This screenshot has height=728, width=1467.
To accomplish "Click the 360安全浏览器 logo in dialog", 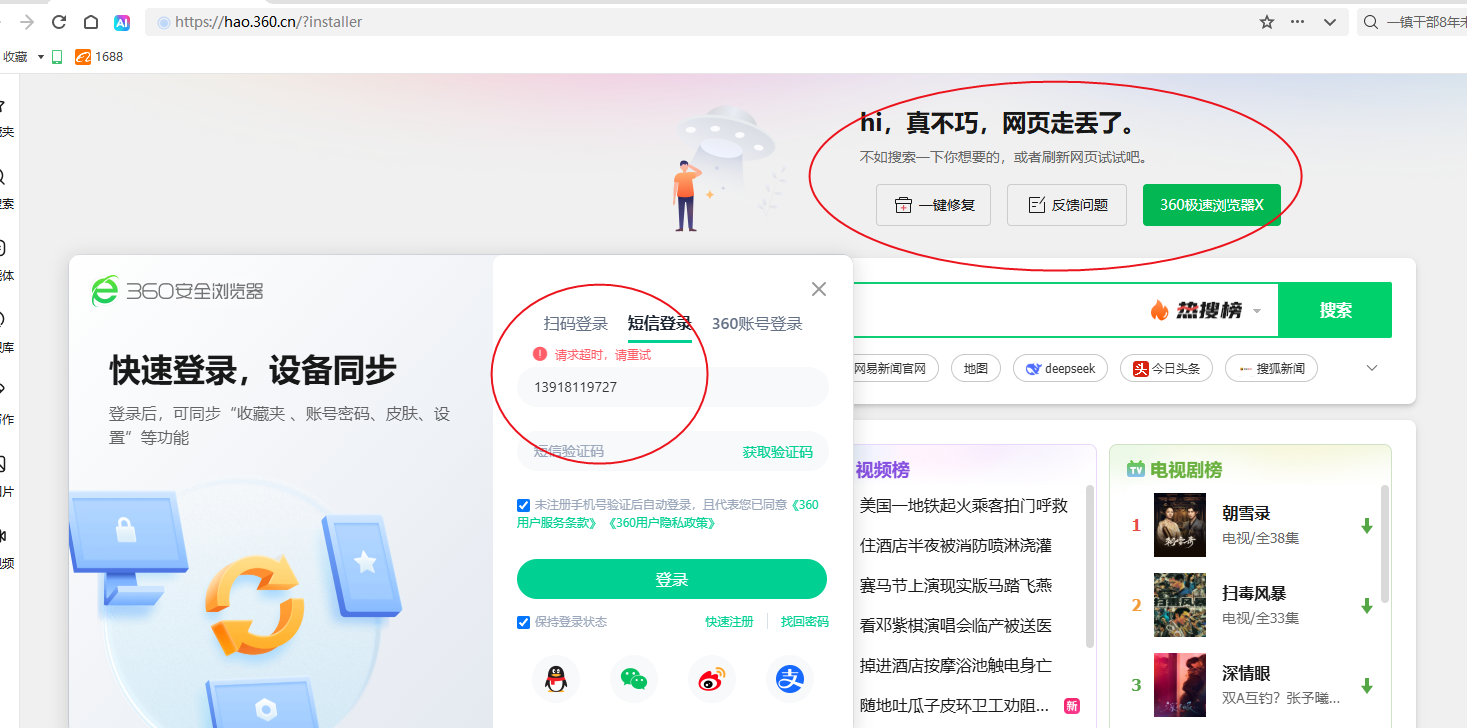I will coord(178,291).
